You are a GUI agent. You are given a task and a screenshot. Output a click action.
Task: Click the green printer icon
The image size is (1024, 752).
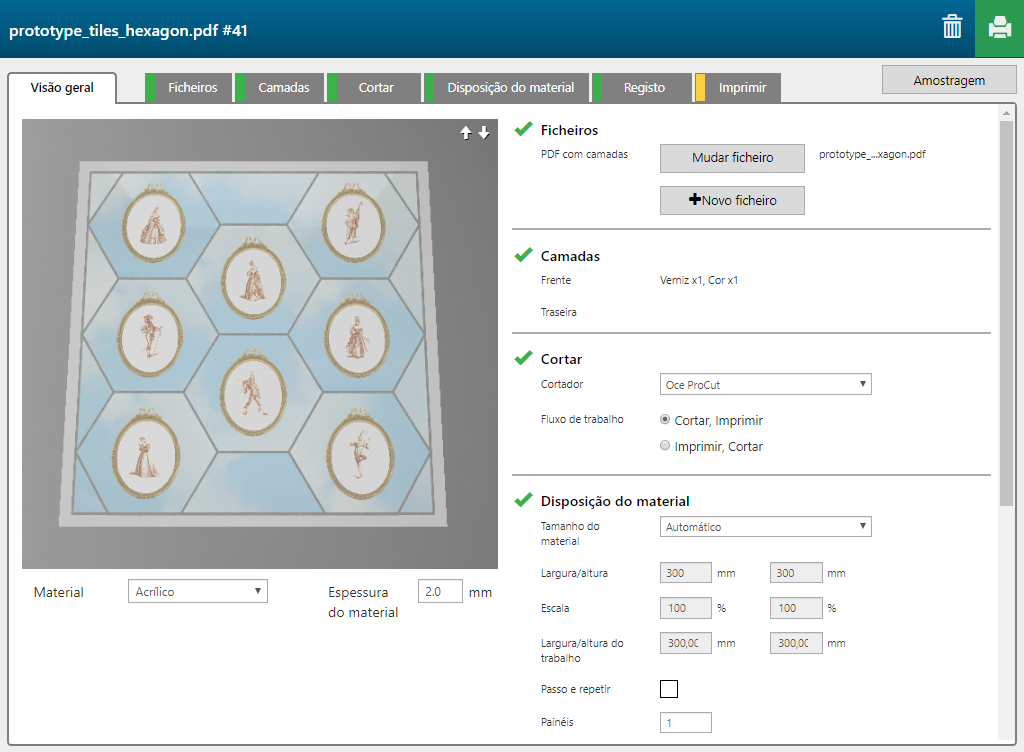point(999,28)
